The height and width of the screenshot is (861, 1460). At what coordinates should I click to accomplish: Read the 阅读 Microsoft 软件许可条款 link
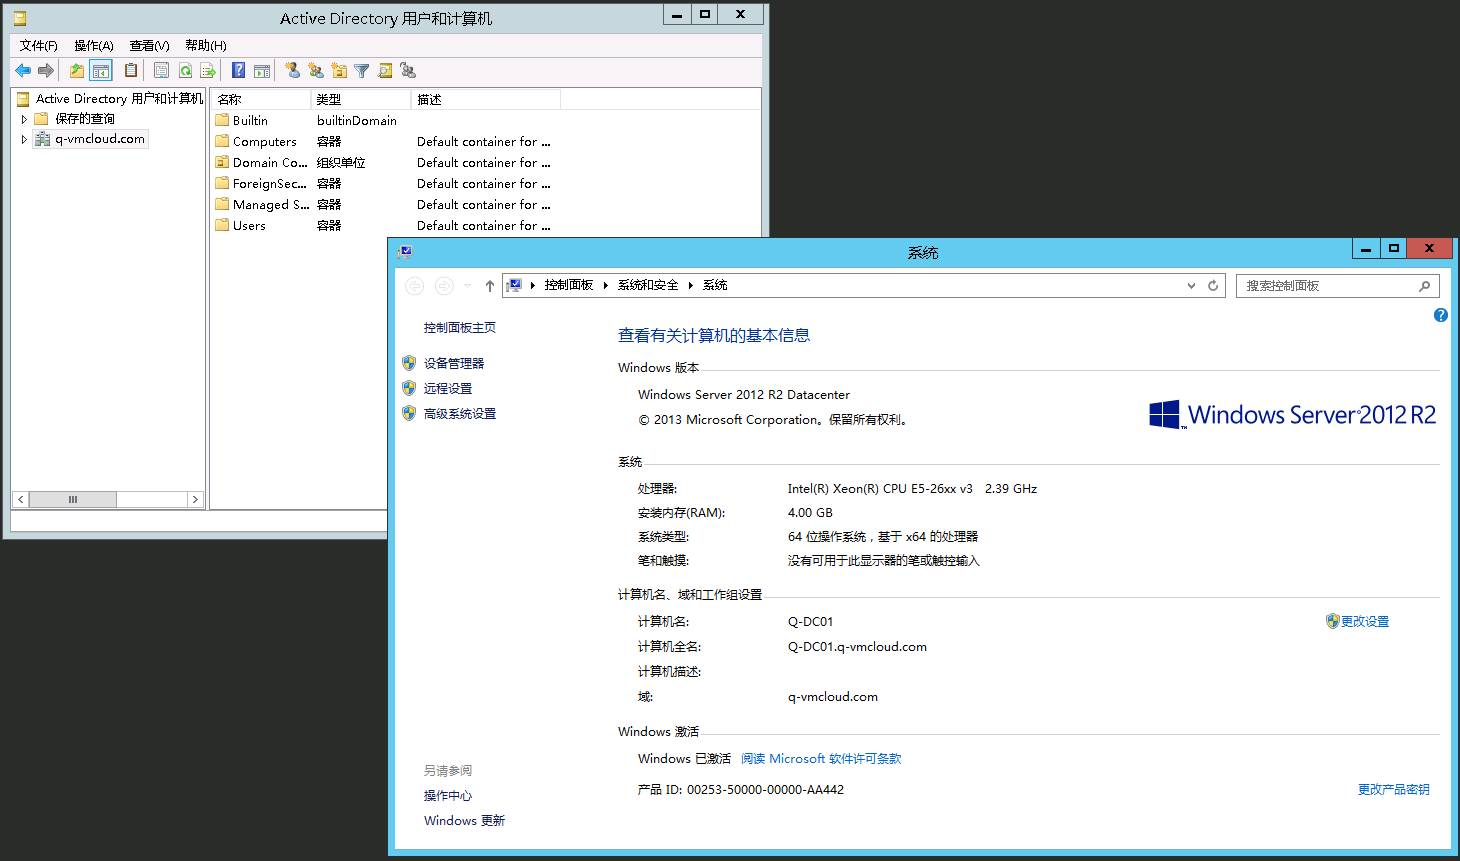tap(821, 758)
